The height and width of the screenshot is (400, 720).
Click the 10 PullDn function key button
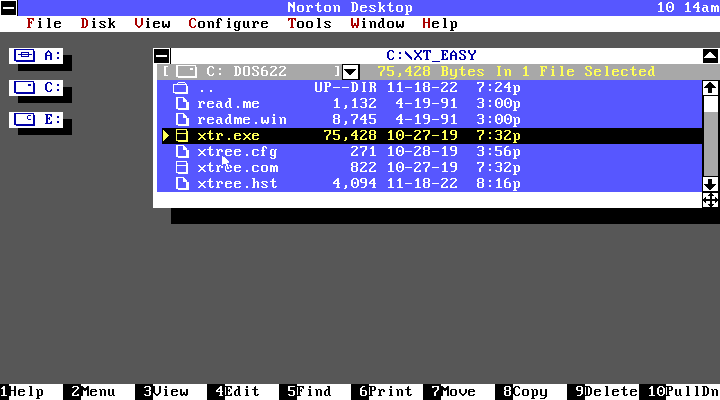tap(680, 392)
